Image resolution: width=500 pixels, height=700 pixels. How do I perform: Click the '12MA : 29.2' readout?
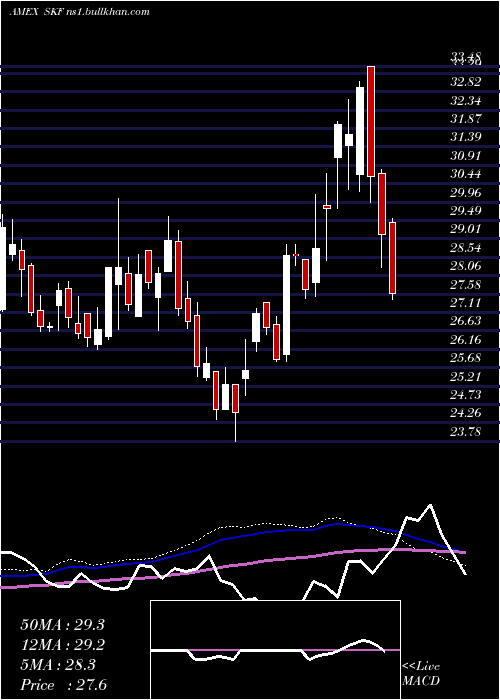[62, 645]
